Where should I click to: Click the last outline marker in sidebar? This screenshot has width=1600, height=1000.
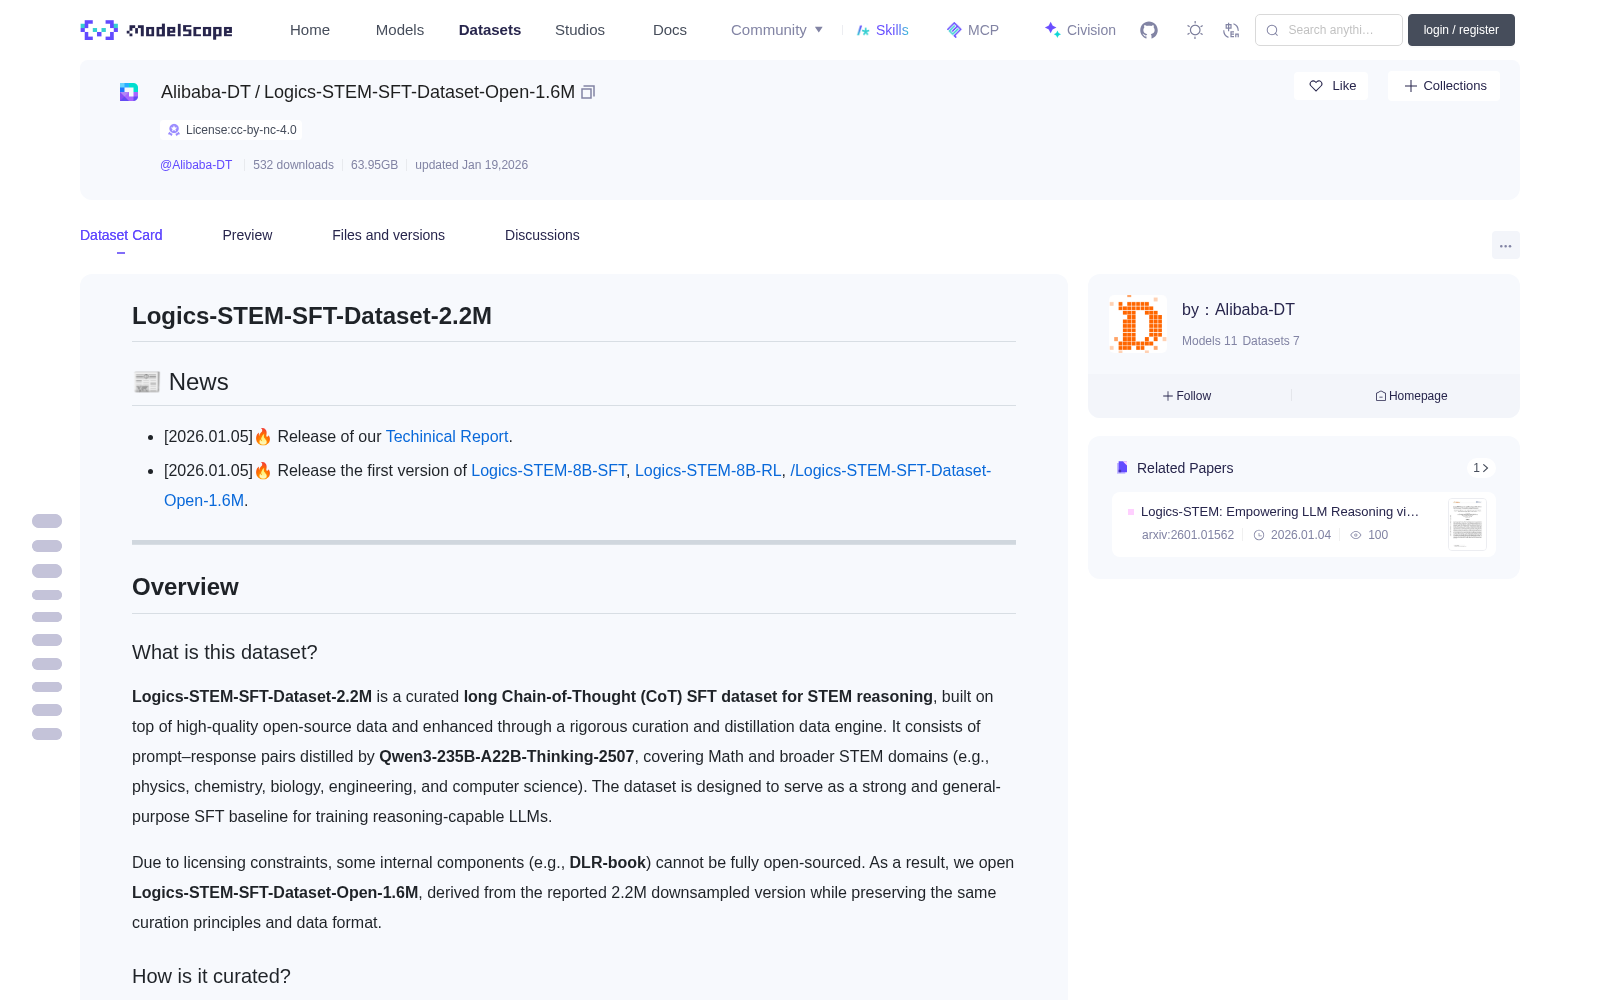(x=47, y=734)
